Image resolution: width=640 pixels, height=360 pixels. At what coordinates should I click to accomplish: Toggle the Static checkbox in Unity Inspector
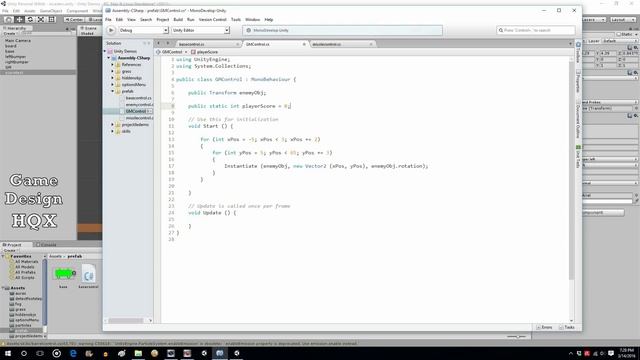[x=620, y=34]
